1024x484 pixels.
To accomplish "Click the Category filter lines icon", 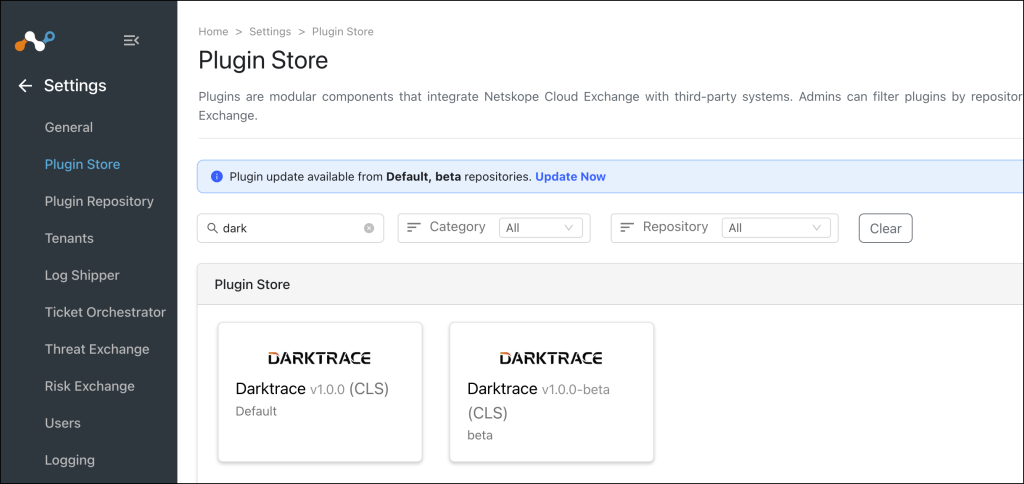I will (414, 227).
